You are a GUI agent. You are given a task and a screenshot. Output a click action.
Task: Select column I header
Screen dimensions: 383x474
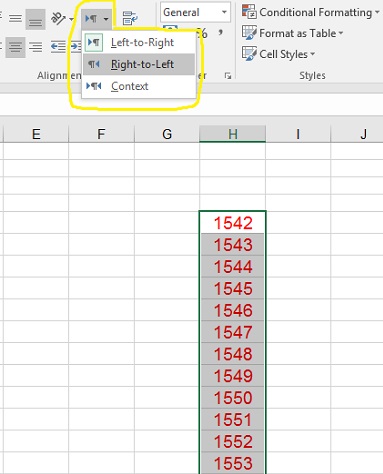click(x=298, y=134)
